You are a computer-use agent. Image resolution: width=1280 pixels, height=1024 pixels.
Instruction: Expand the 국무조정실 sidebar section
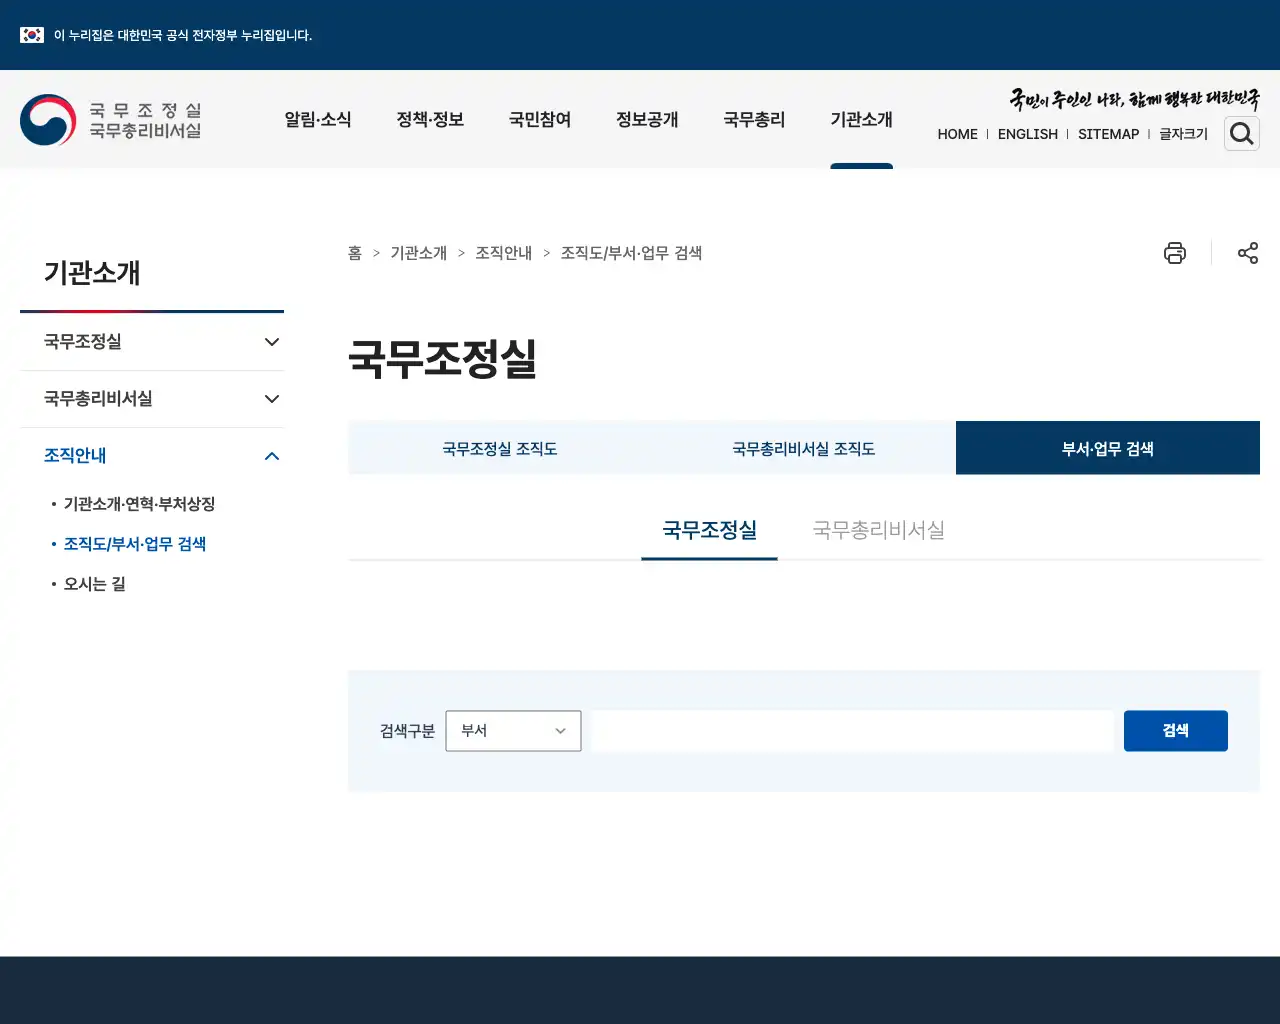click(152, 342)
